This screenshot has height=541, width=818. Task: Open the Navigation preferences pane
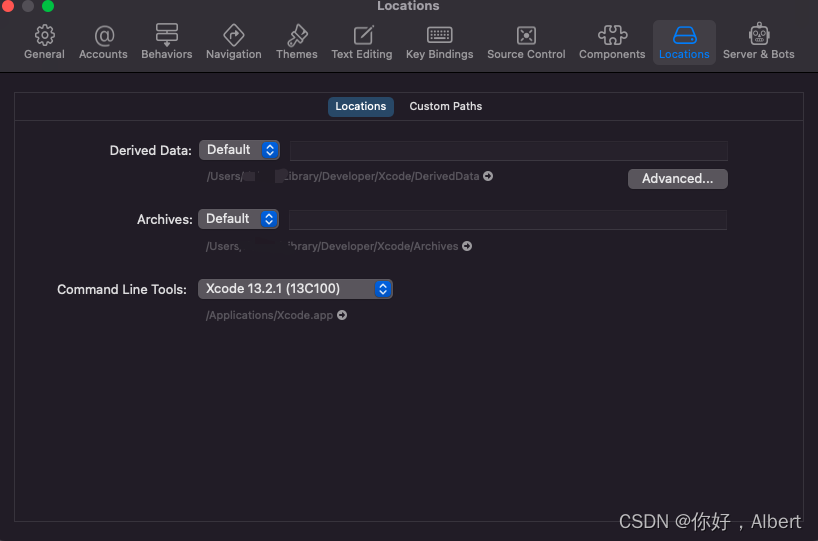pyautogui.click(x=234, y=42)
